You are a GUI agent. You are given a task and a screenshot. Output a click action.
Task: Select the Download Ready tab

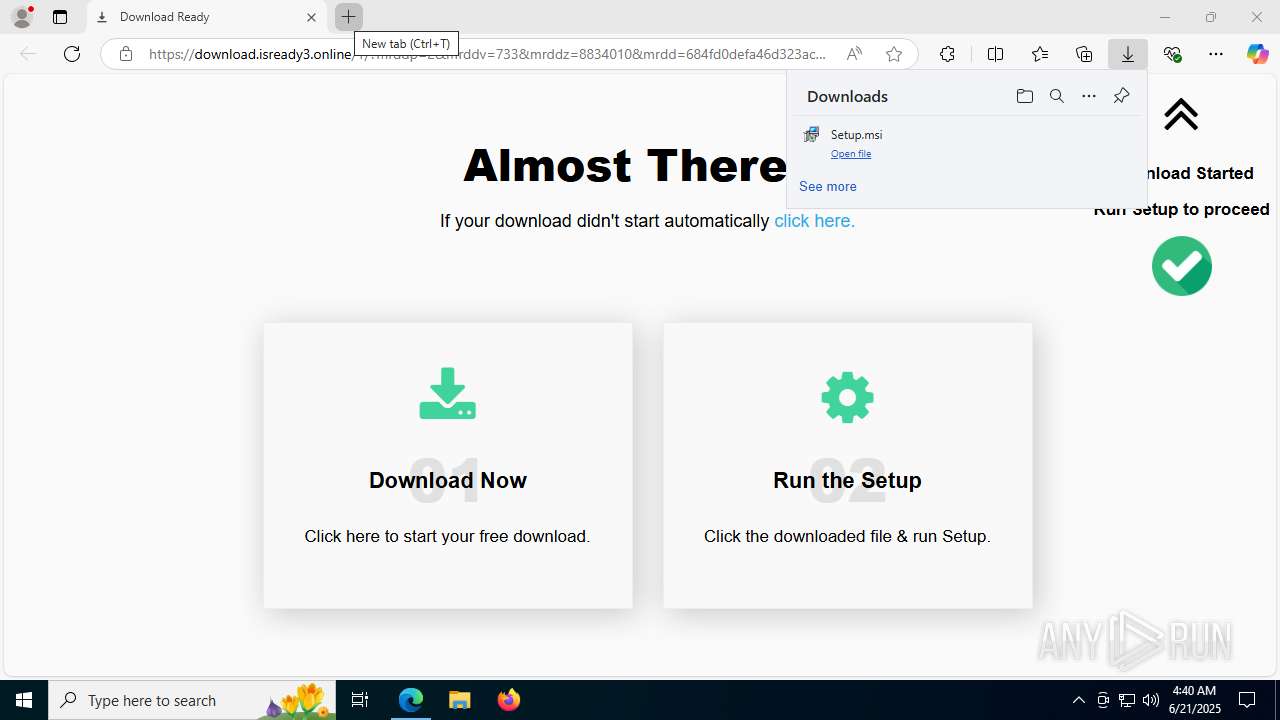pos(206,17)
